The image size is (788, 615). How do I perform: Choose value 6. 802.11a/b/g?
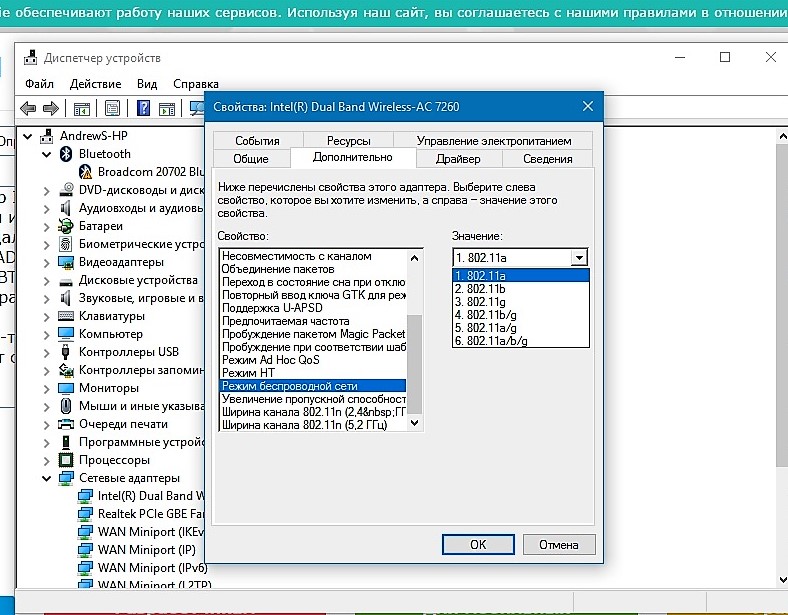pos(521,341)
